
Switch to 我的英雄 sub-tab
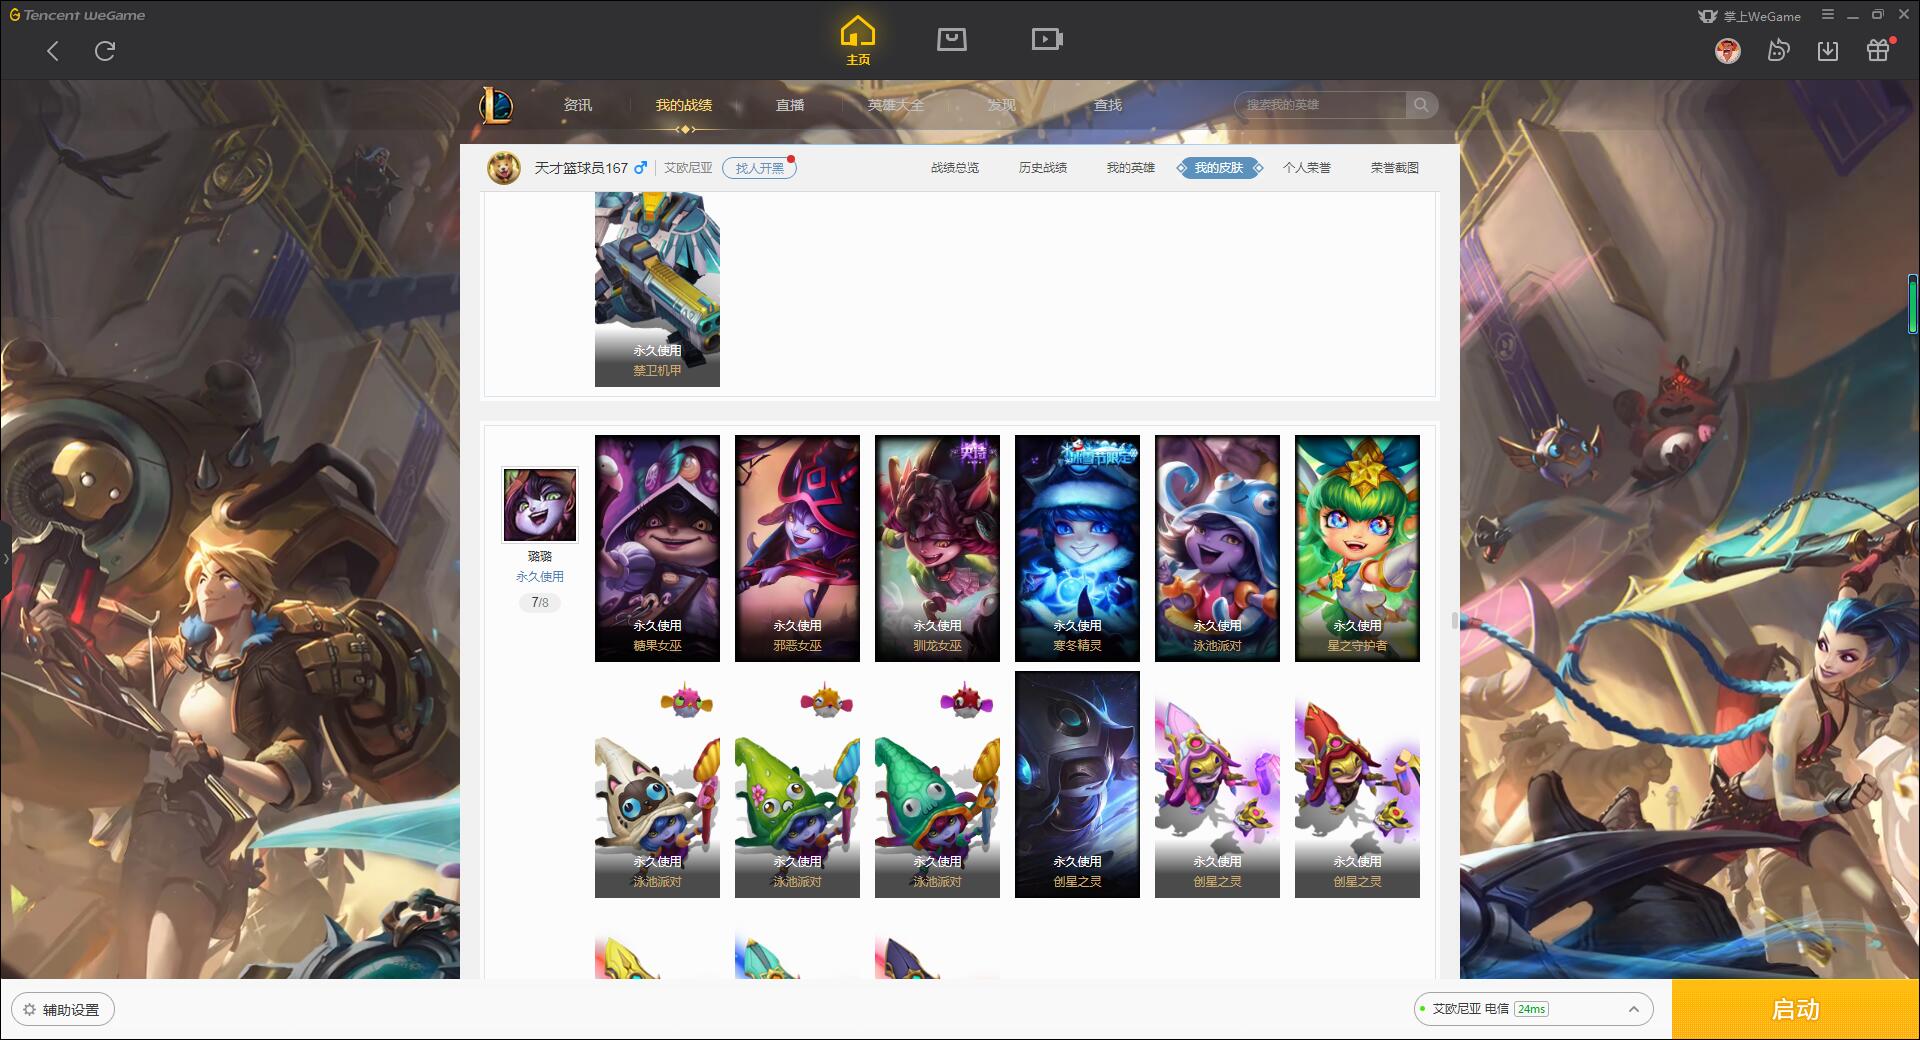(x=1131, y=168)
